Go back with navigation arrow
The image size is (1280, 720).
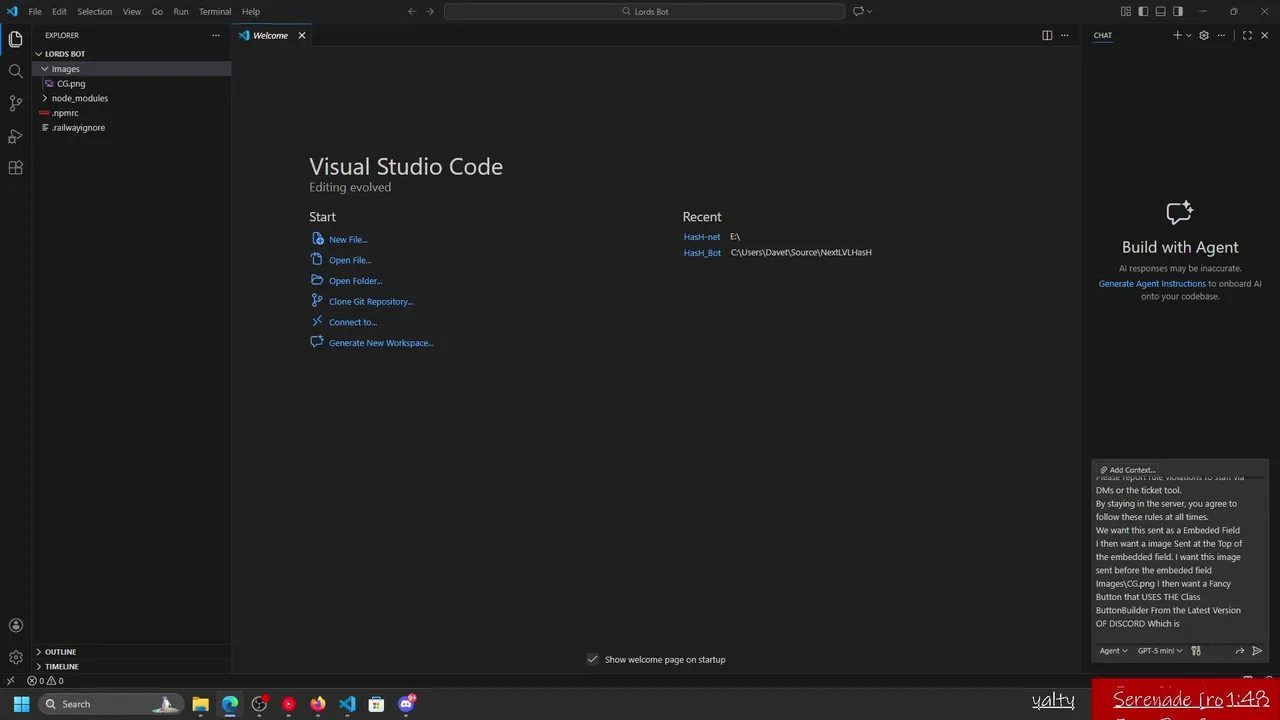[412, 11]
